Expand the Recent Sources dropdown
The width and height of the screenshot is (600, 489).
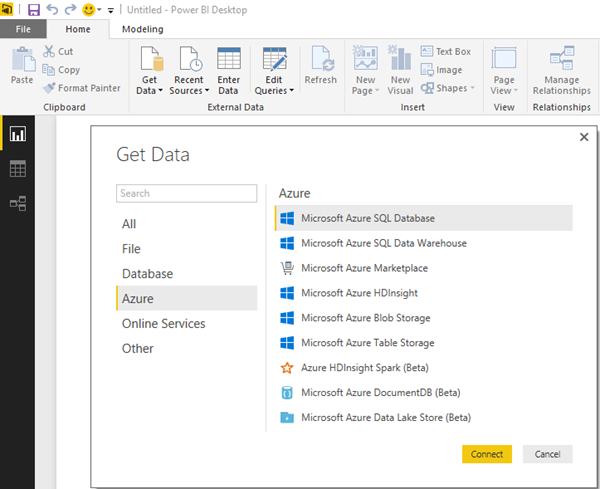click(x=189, y=90)
